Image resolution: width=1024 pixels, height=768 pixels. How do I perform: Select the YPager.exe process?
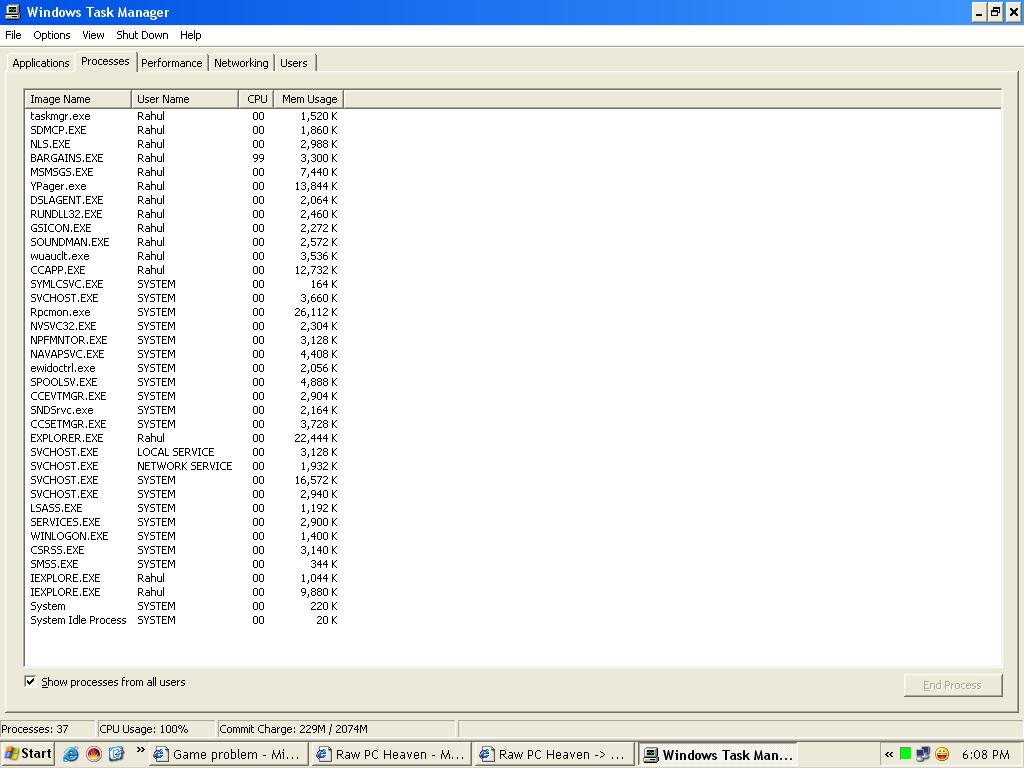184,186
